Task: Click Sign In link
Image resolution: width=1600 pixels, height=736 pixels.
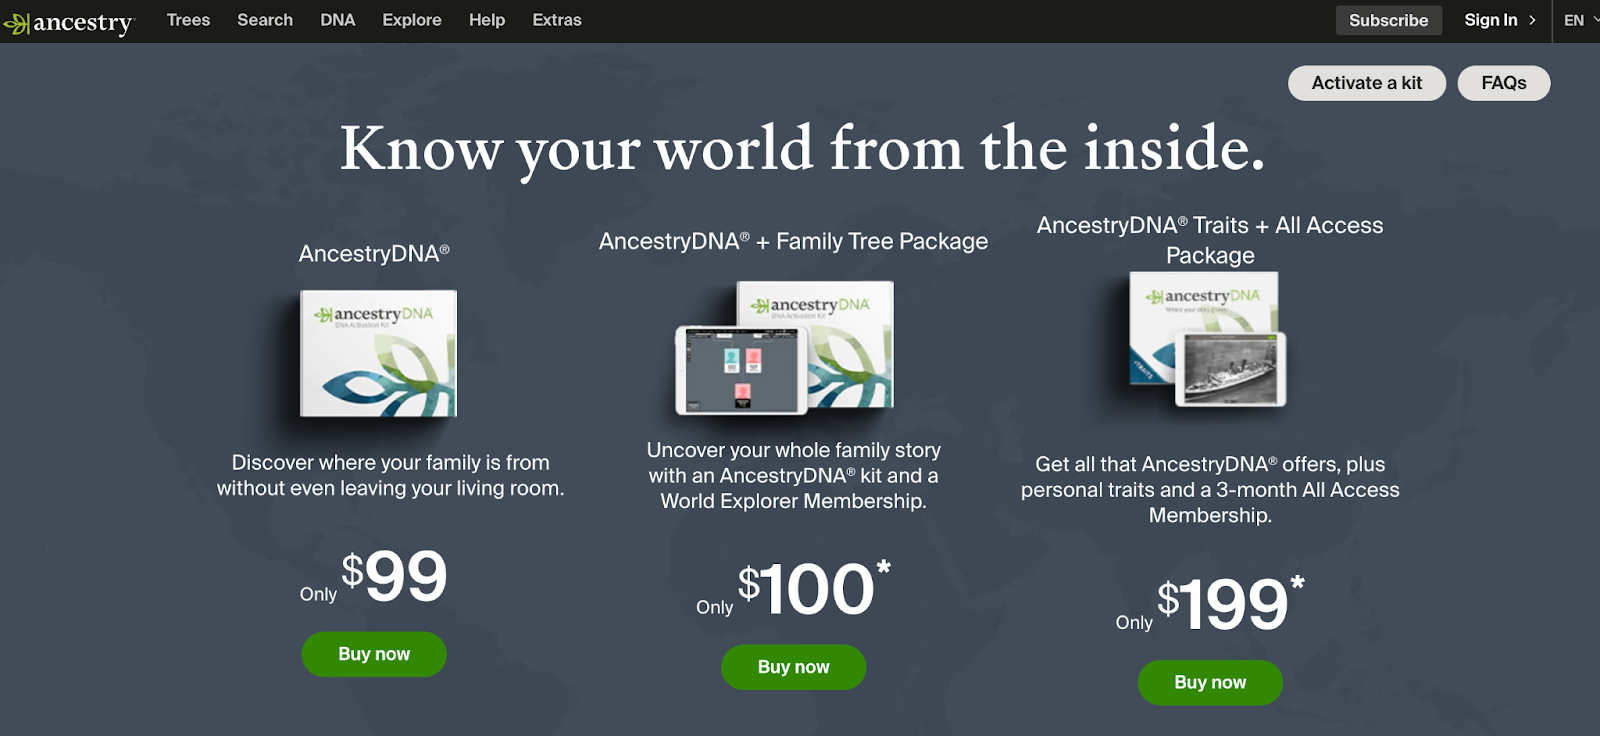Action: point(1499,20)
